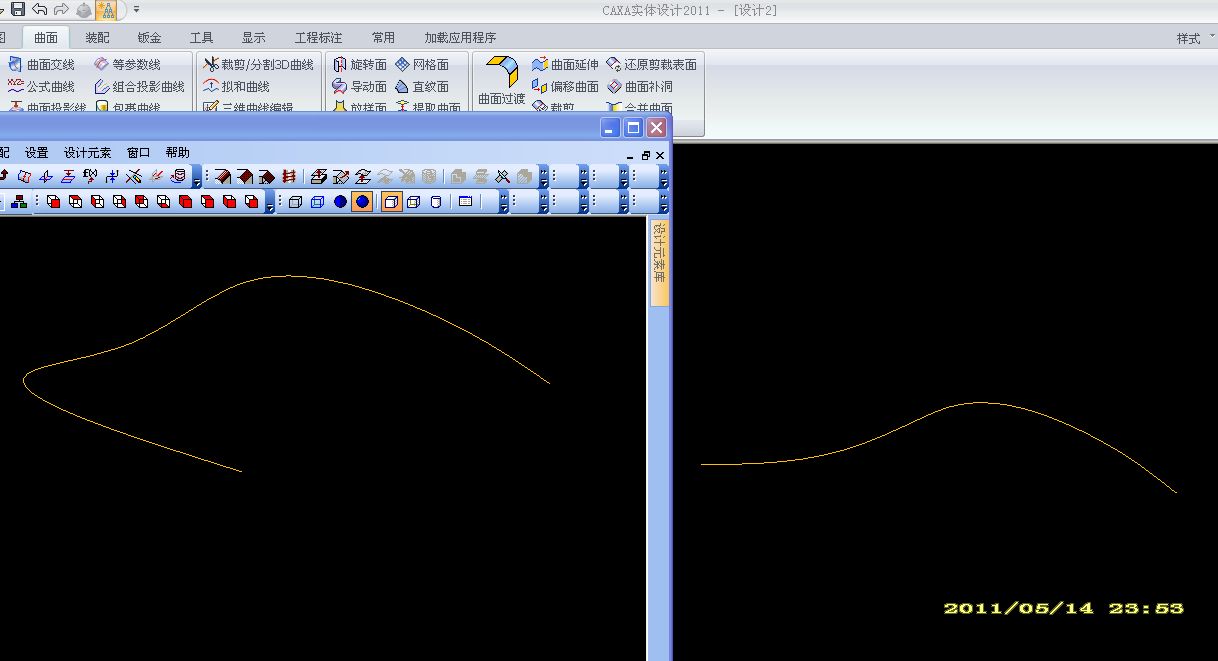Click the 还原剪裁表面 tool

[x=651, y=64]
